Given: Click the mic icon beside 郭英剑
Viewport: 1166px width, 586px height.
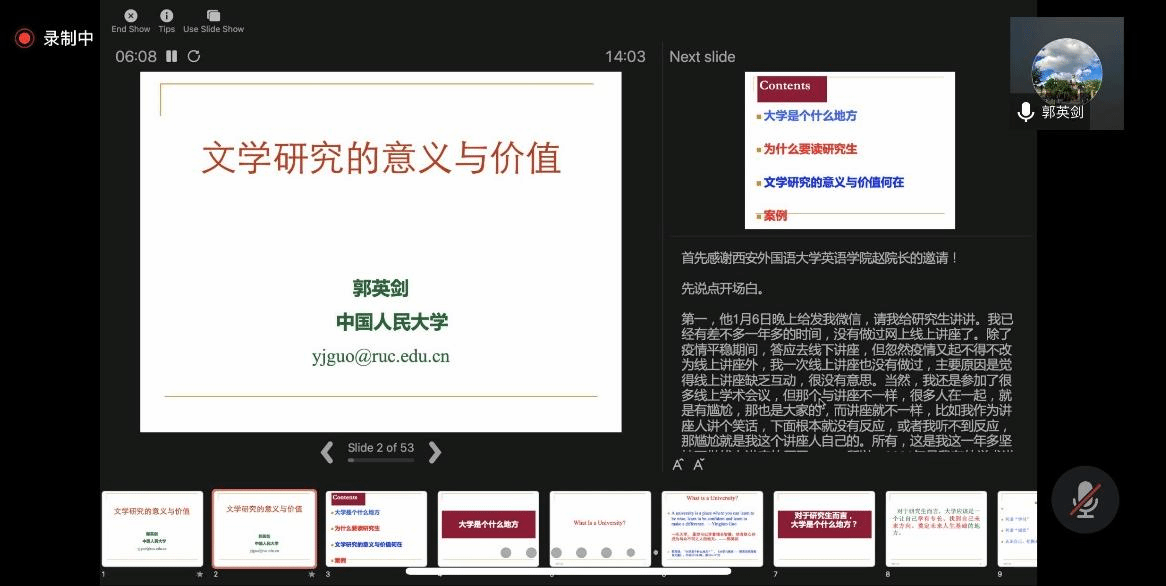Looking at the screenshot, I should 1025,112.
